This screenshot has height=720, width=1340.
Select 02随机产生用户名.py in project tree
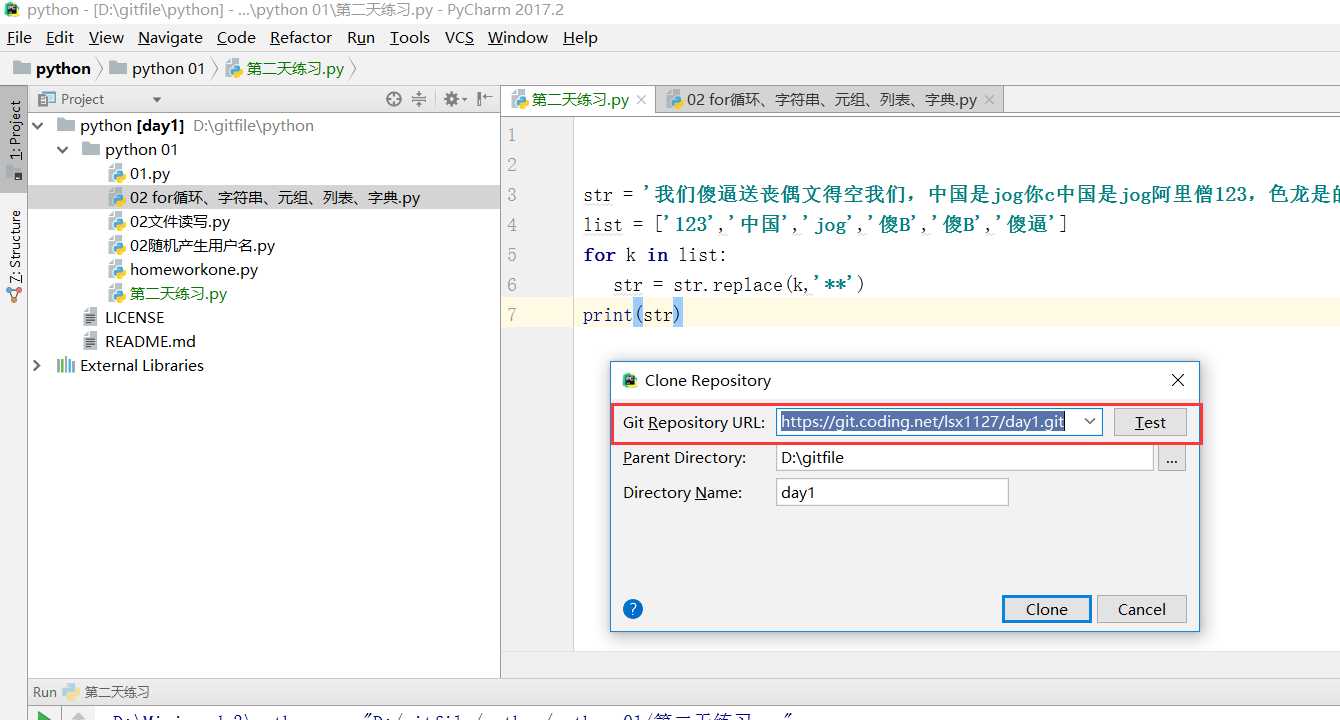pos(202,246)
